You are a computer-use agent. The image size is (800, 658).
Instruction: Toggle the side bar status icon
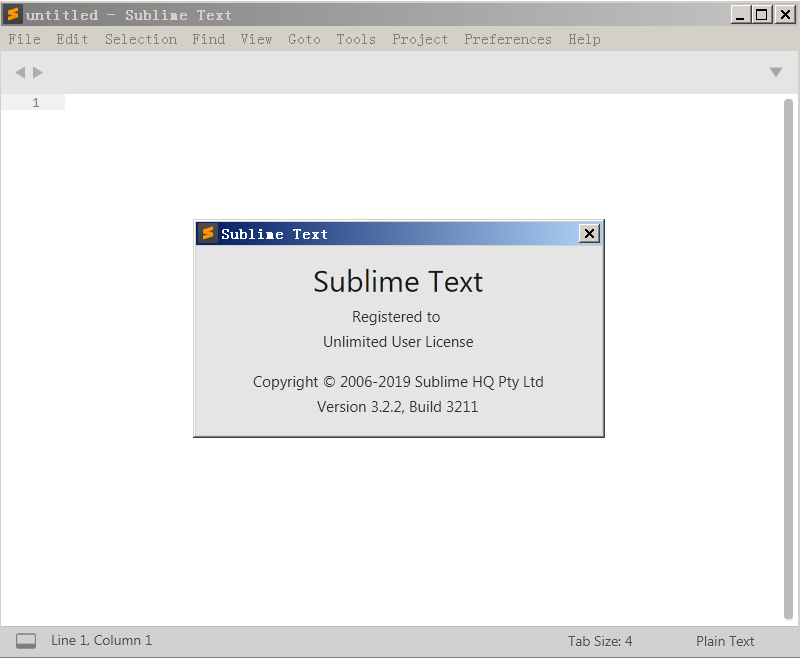click(x=26, y=641)
